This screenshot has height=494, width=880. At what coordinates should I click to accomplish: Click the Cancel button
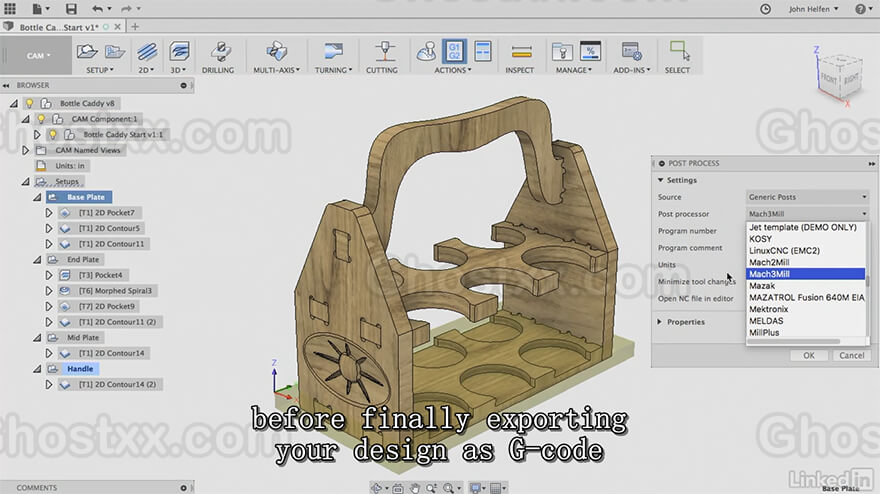[851, 355]
